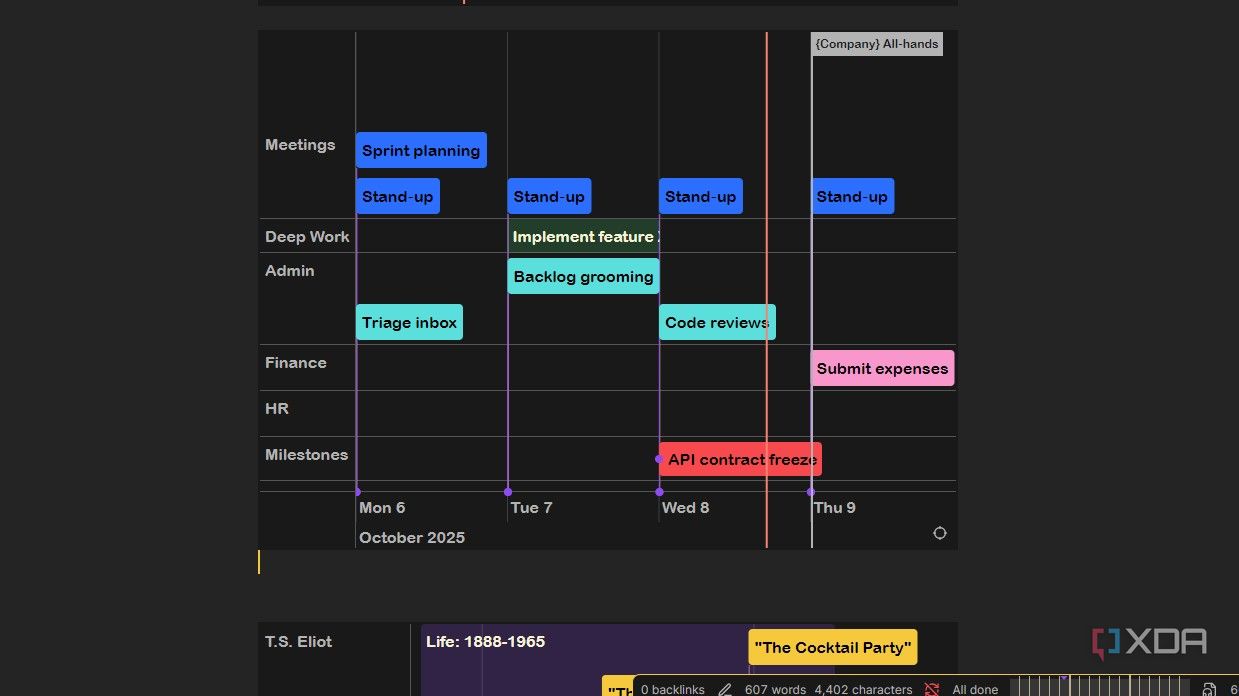The width and height of the screenshot is (1239, 696).
Task: Select the Stand-up event on Tue 7
Action: click(549, 196)
